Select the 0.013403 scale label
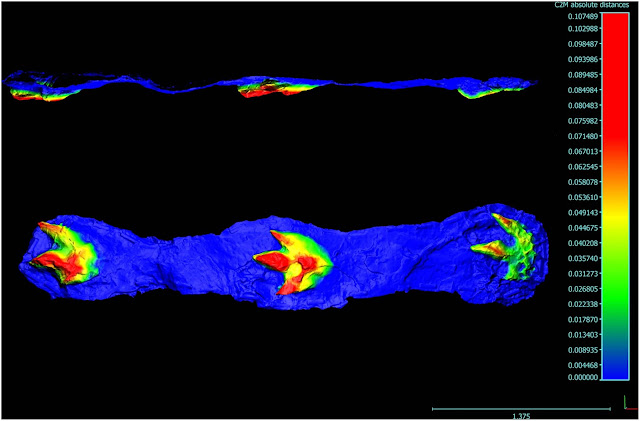Image resolution: width=640 pixels, height=421 pixels. click(x=583, y=335)
